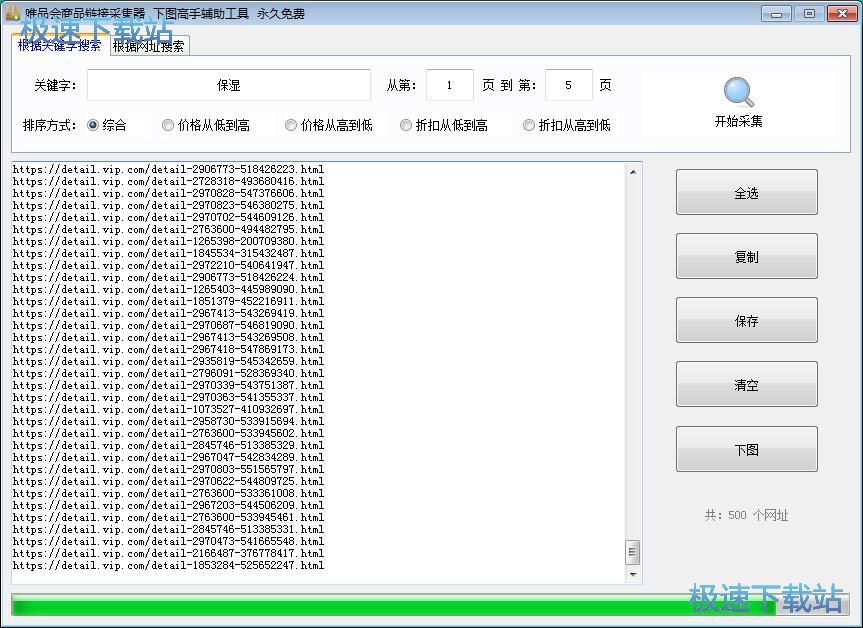Click the magnifier icon to start collecting
The image size is (863, 628).
tap(738, 92)
